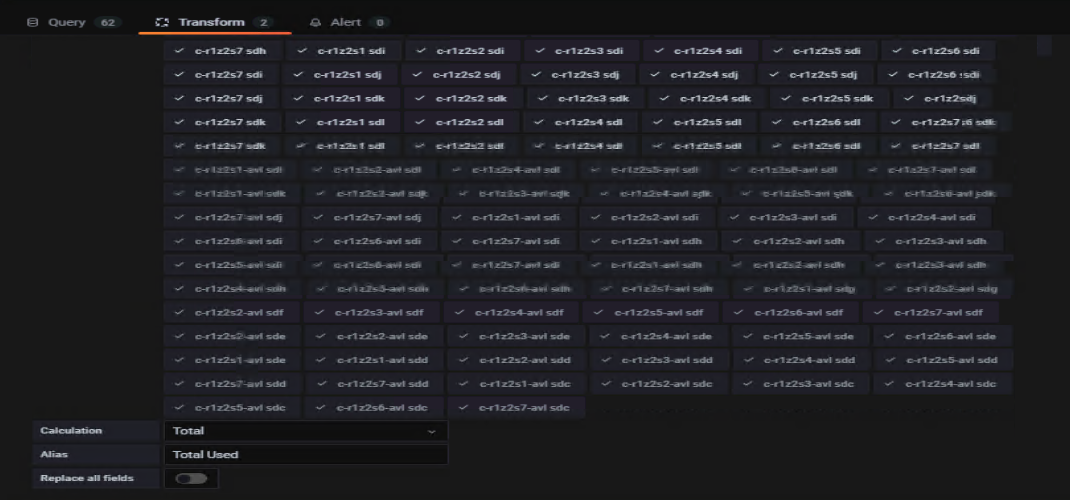Toggle c-r1z2s4-avl sde chip

point(659,336)
